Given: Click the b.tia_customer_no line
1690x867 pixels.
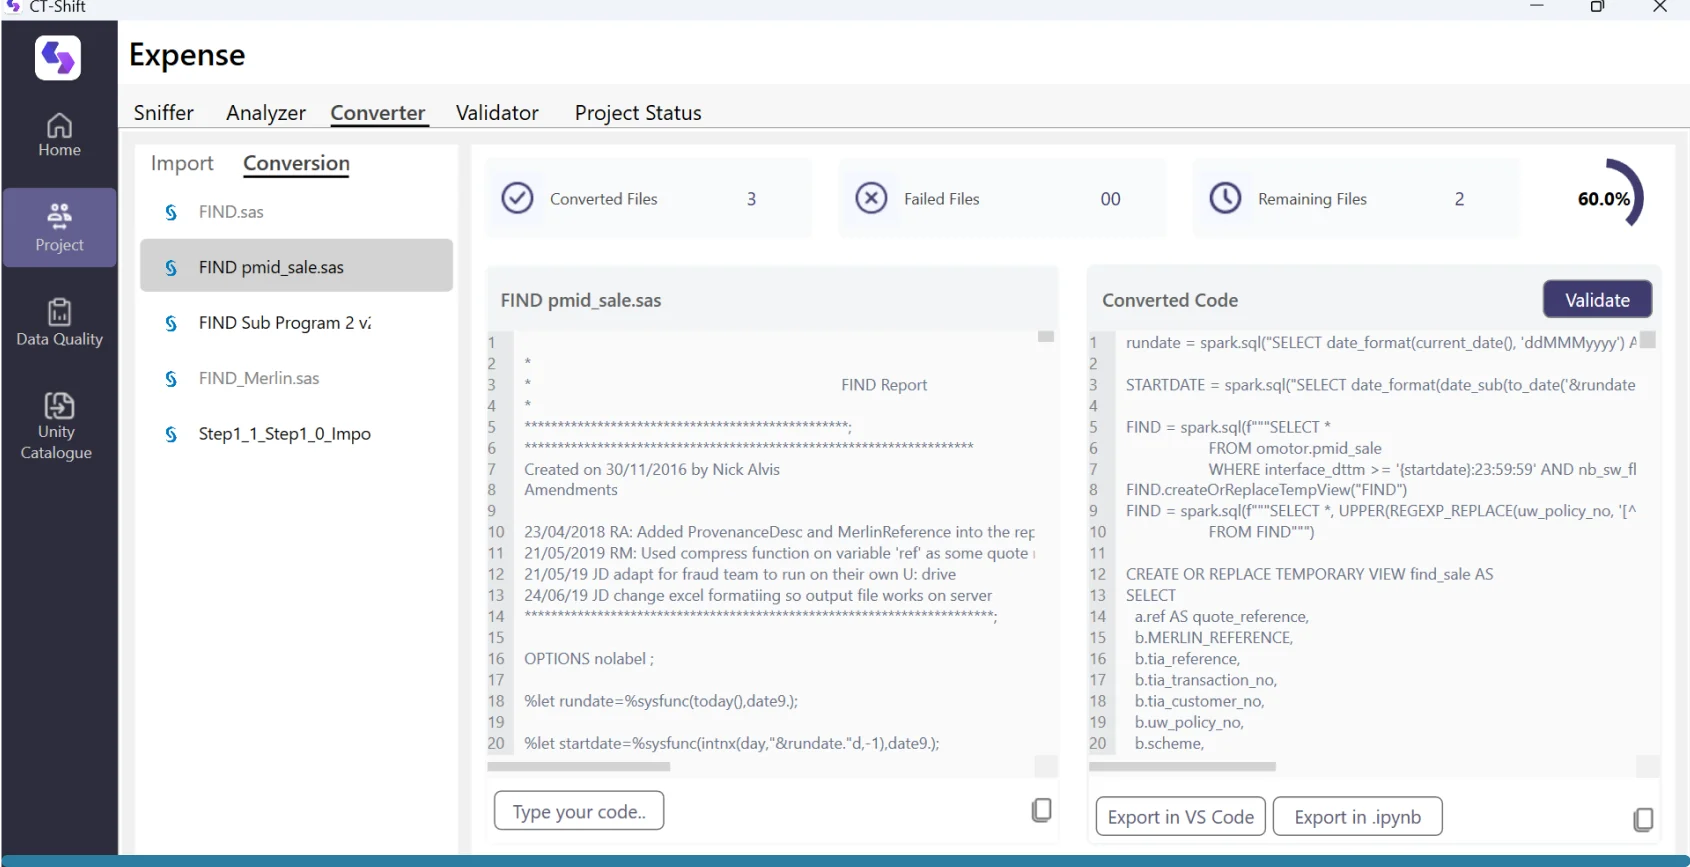Looking at the screenshot, I should pos(1199,701).
